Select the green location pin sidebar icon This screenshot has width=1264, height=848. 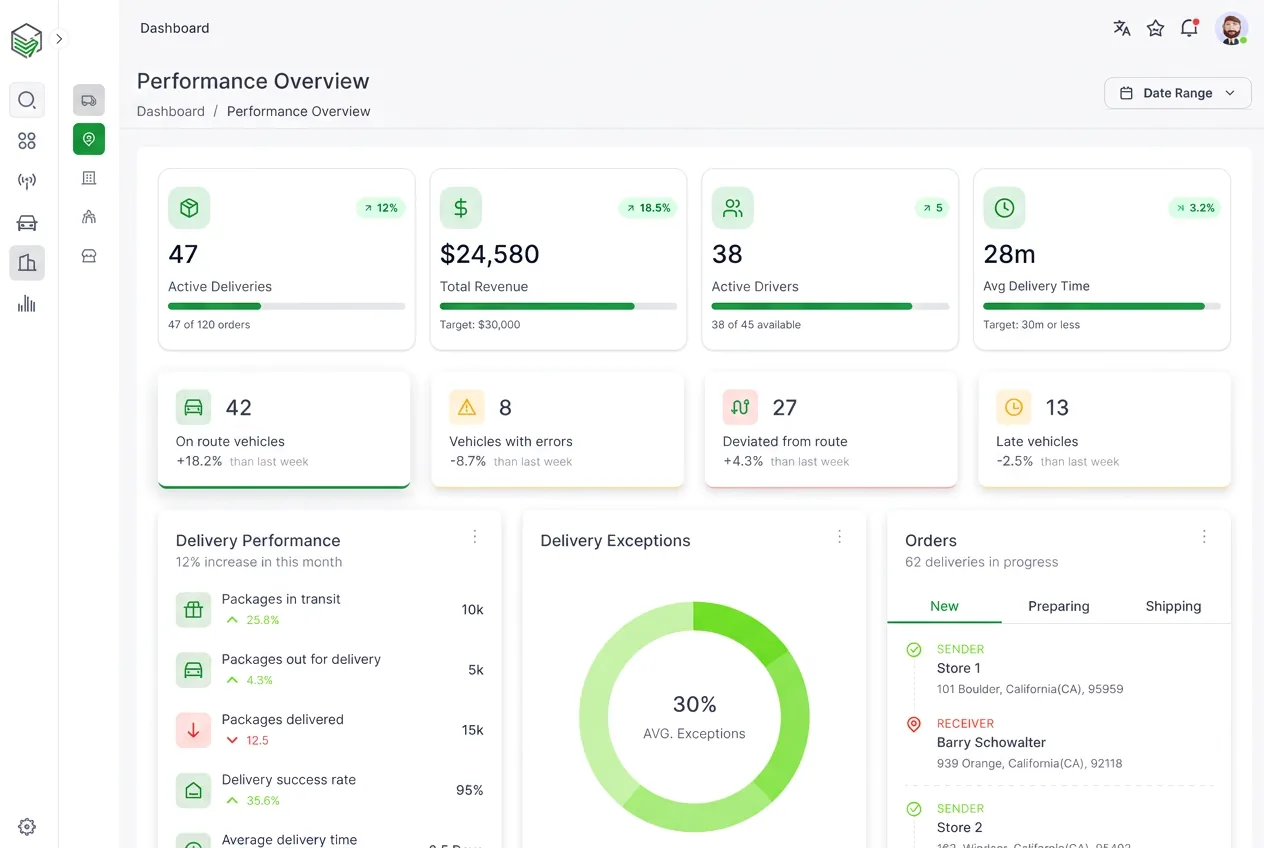[x=89, y=139]
